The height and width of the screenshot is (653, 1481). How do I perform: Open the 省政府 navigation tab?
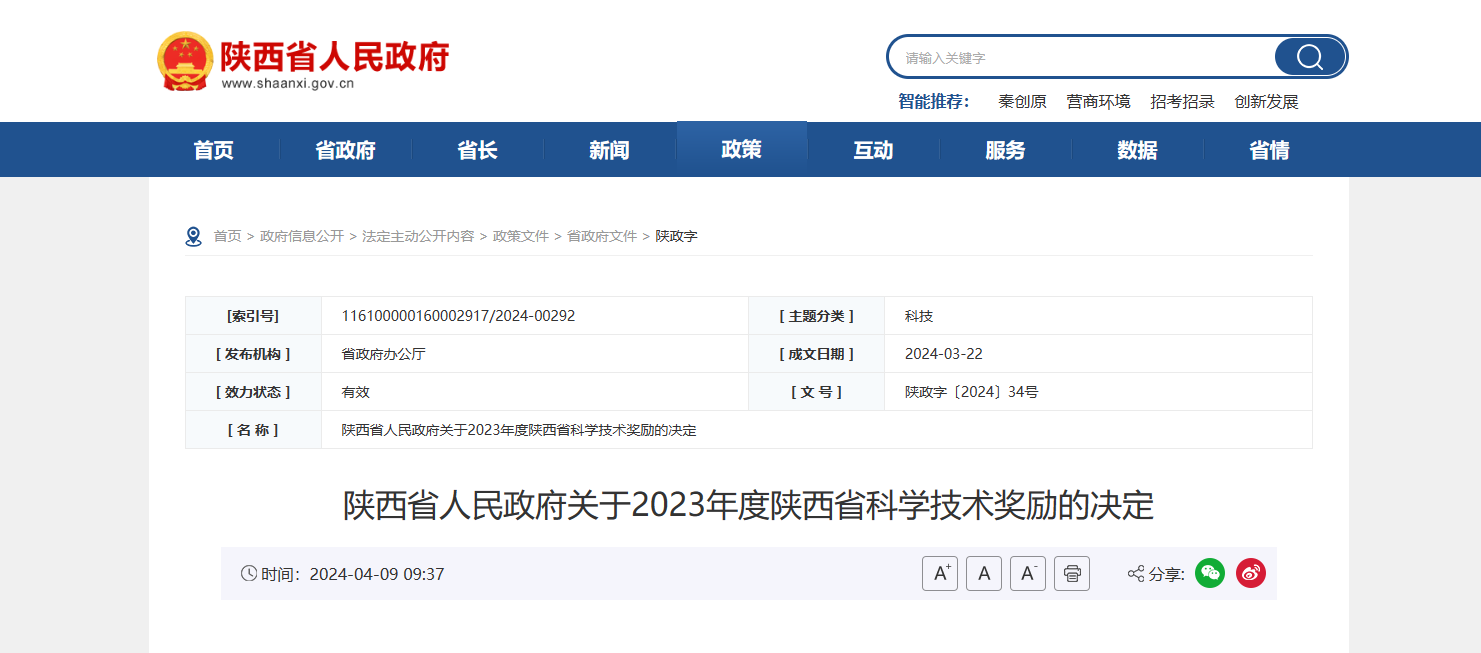click(x=346, y=150)
